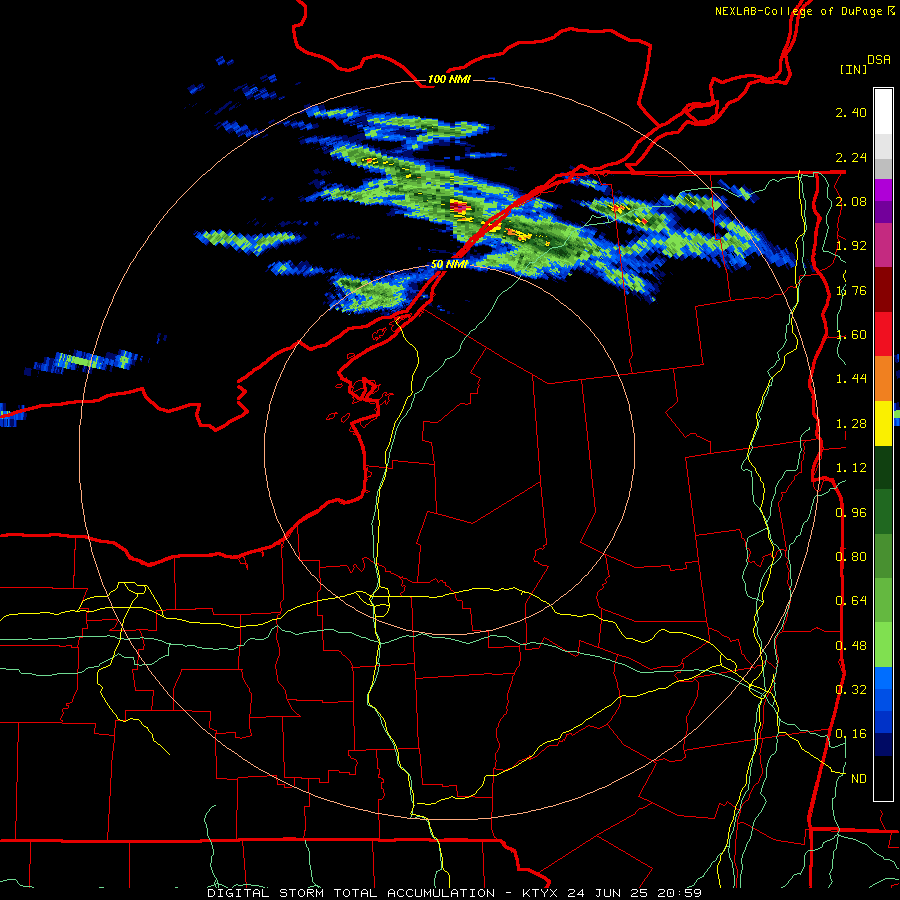Viewport: 900px width, 900px height.
Task: Select the 0.32 legend value
Action: (x=851, y=690)
